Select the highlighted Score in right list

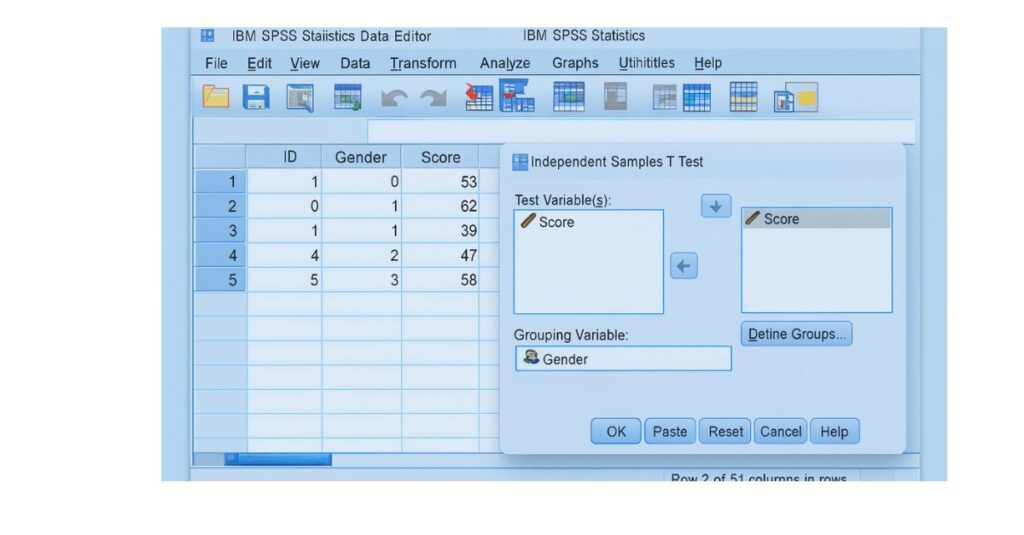click(x=816, y=219)
